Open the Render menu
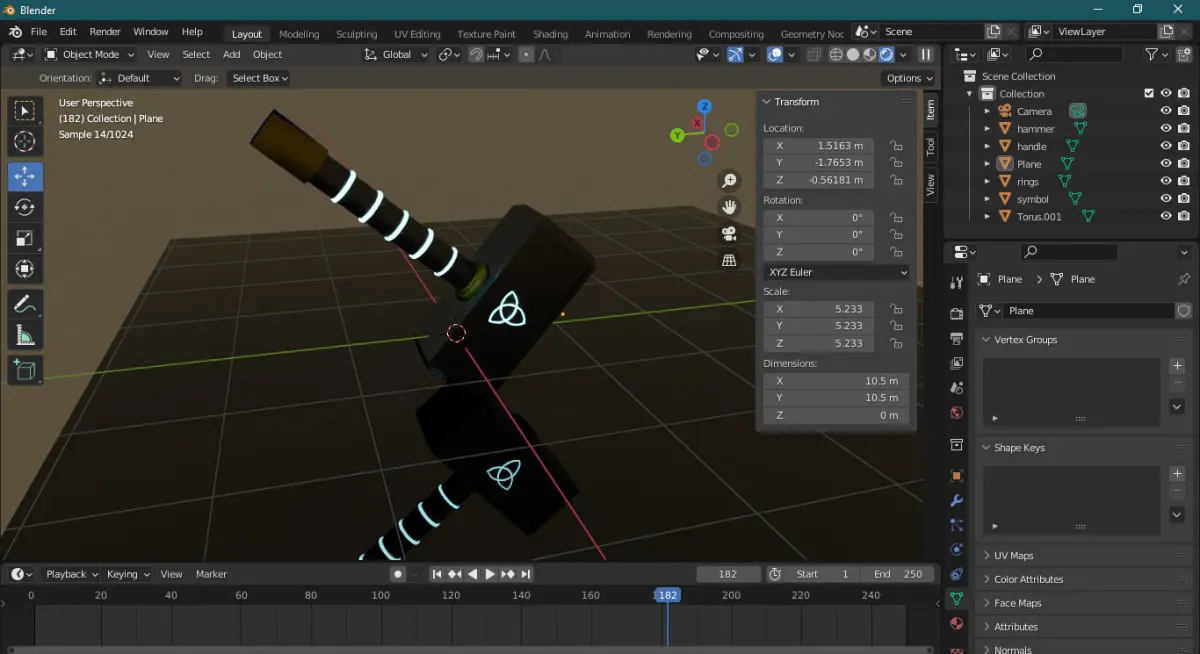 [105, 32]
